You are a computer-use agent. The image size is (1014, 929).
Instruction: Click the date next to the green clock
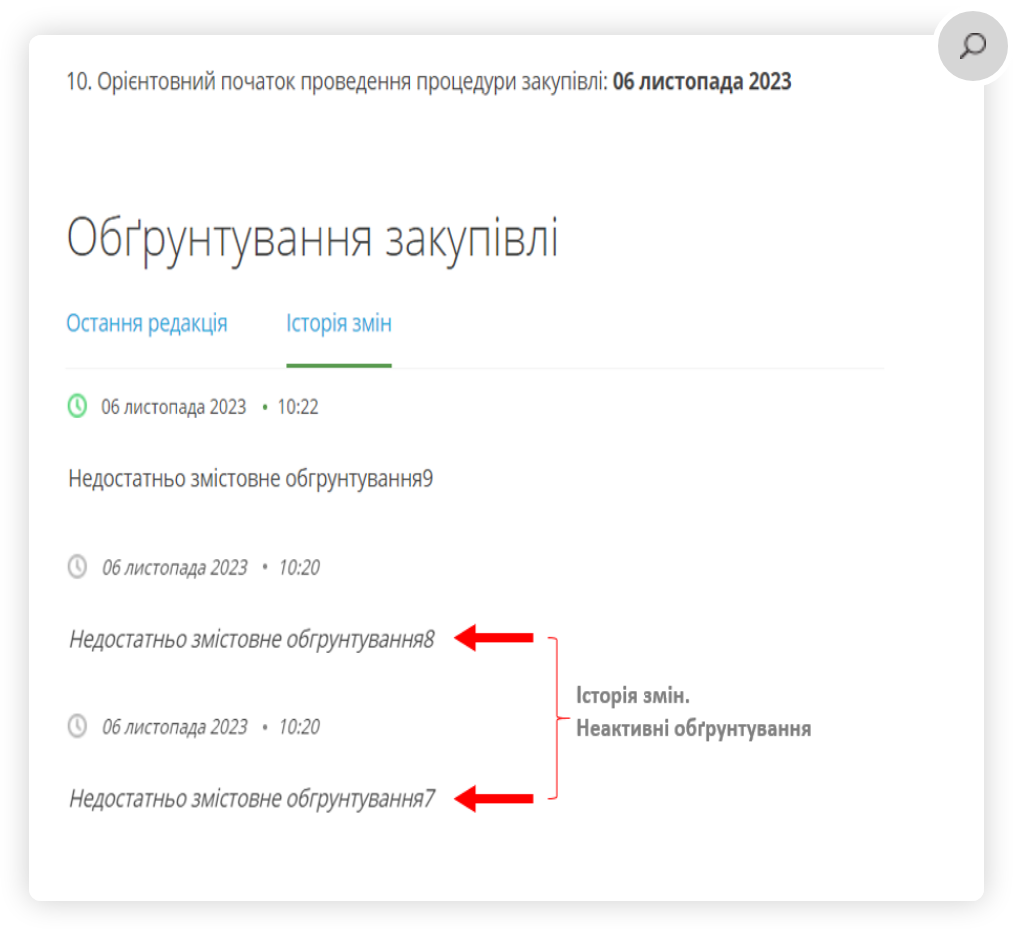[173, 407]
